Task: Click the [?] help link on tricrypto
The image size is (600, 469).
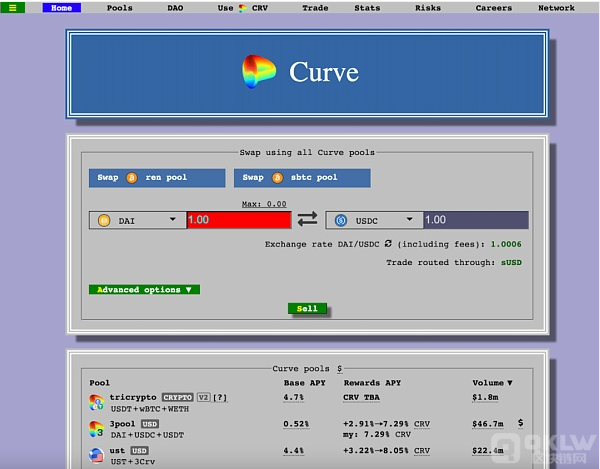Action: point(220,397)
